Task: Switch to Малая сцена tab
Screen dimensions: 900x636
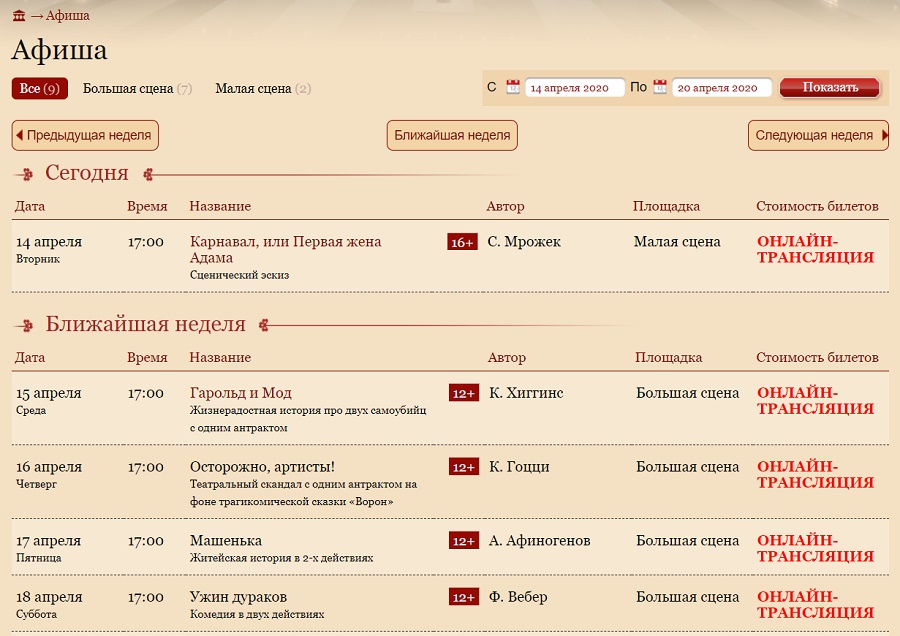Action: coord(263,88)
